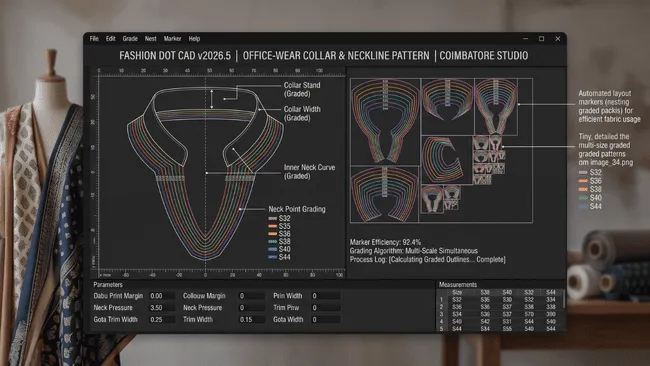Click the Size column header in Measurements
Screen dimensions: 650x366
tap(457, 293)
